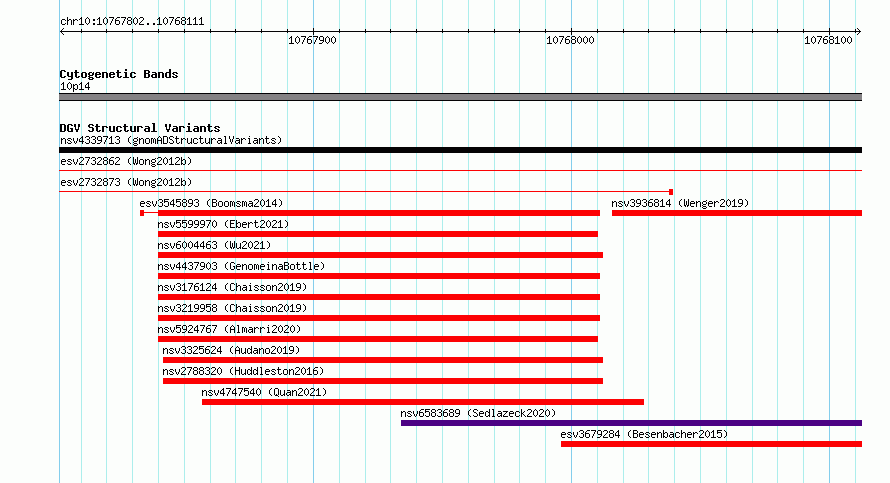Select the purple nsv6583689 Sedlazeck2020 bar
890x483 pixels.
click(631, 423)
